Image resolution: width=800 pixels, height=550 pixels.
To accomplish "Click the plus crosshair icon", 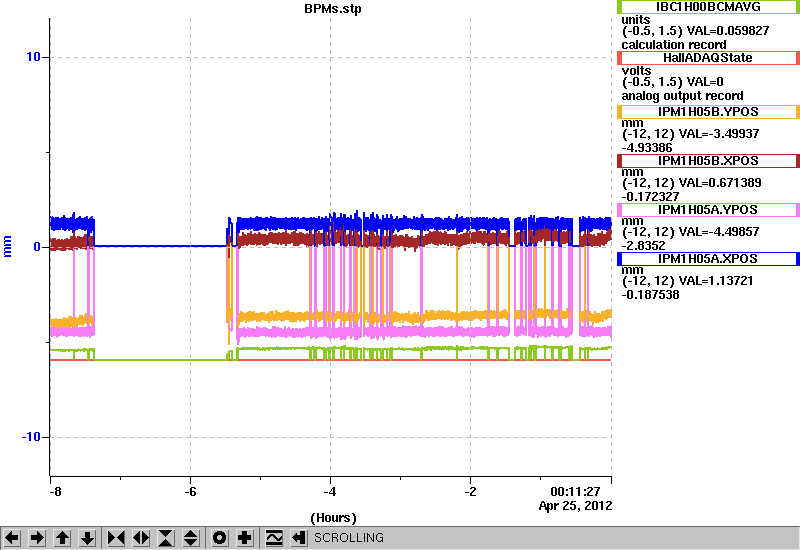I will 245,538.
